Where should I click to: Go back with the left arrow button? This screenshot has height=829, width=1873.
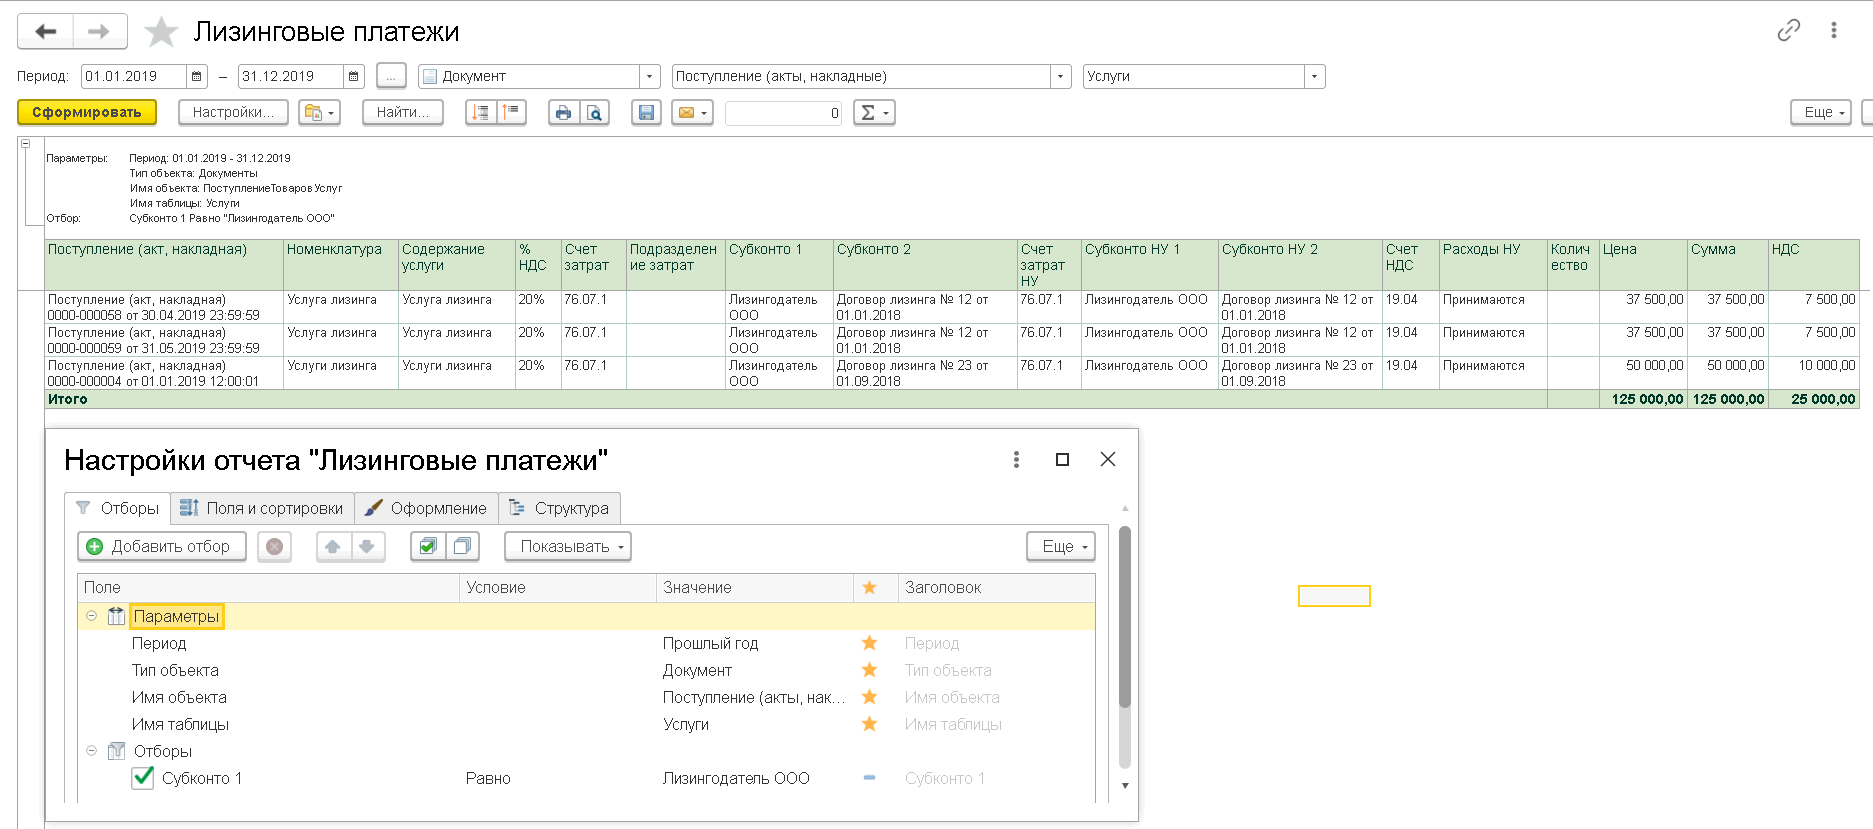45,32
